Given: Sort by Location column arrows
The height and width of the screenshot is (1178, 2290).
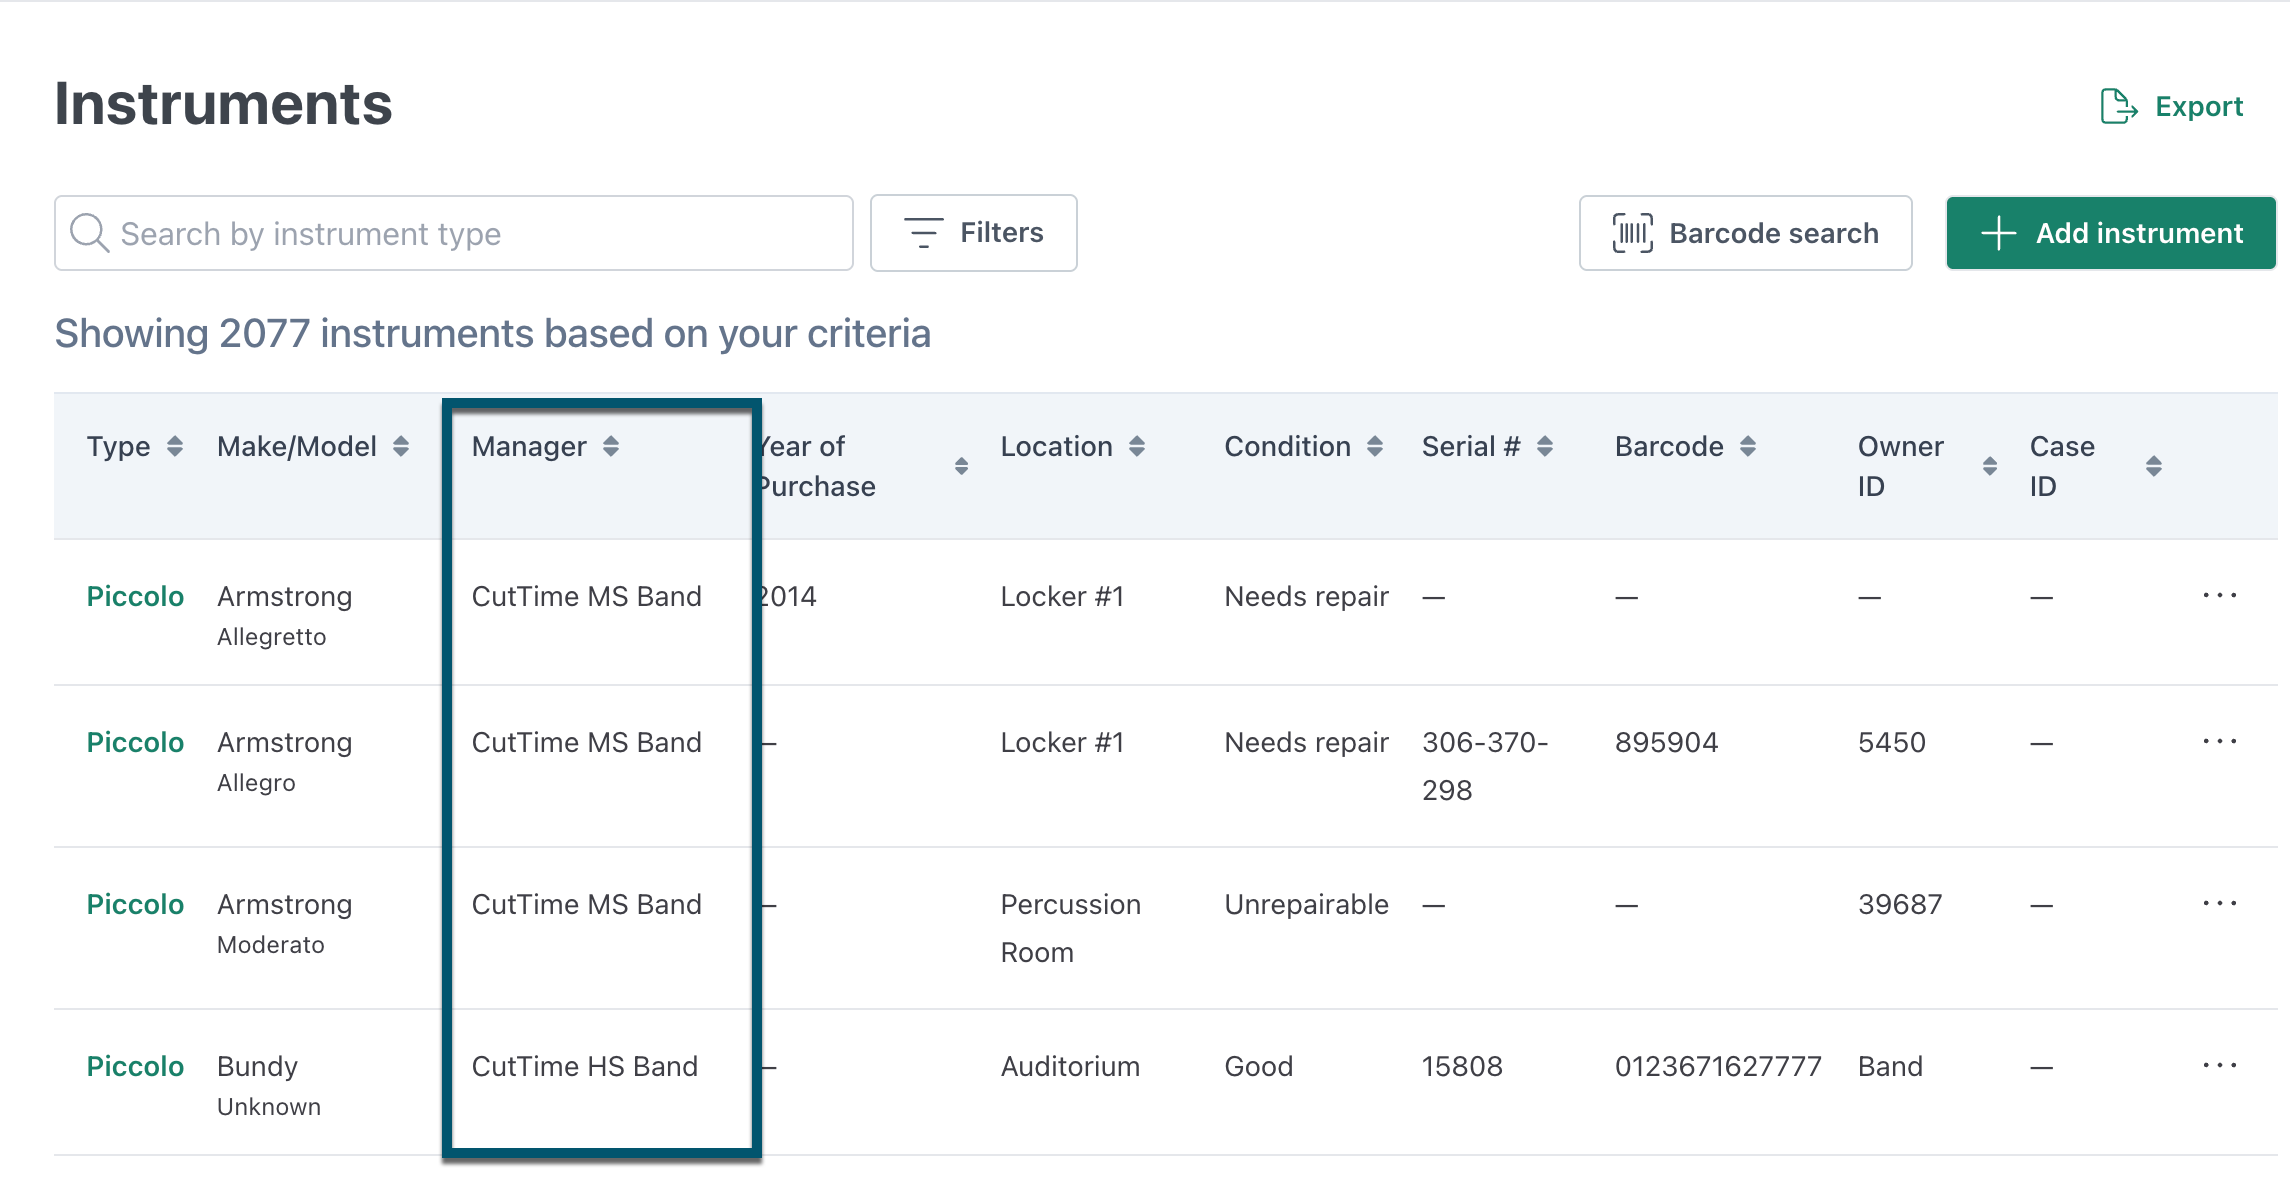Looking at the screenshot, I should [1137, 446].
